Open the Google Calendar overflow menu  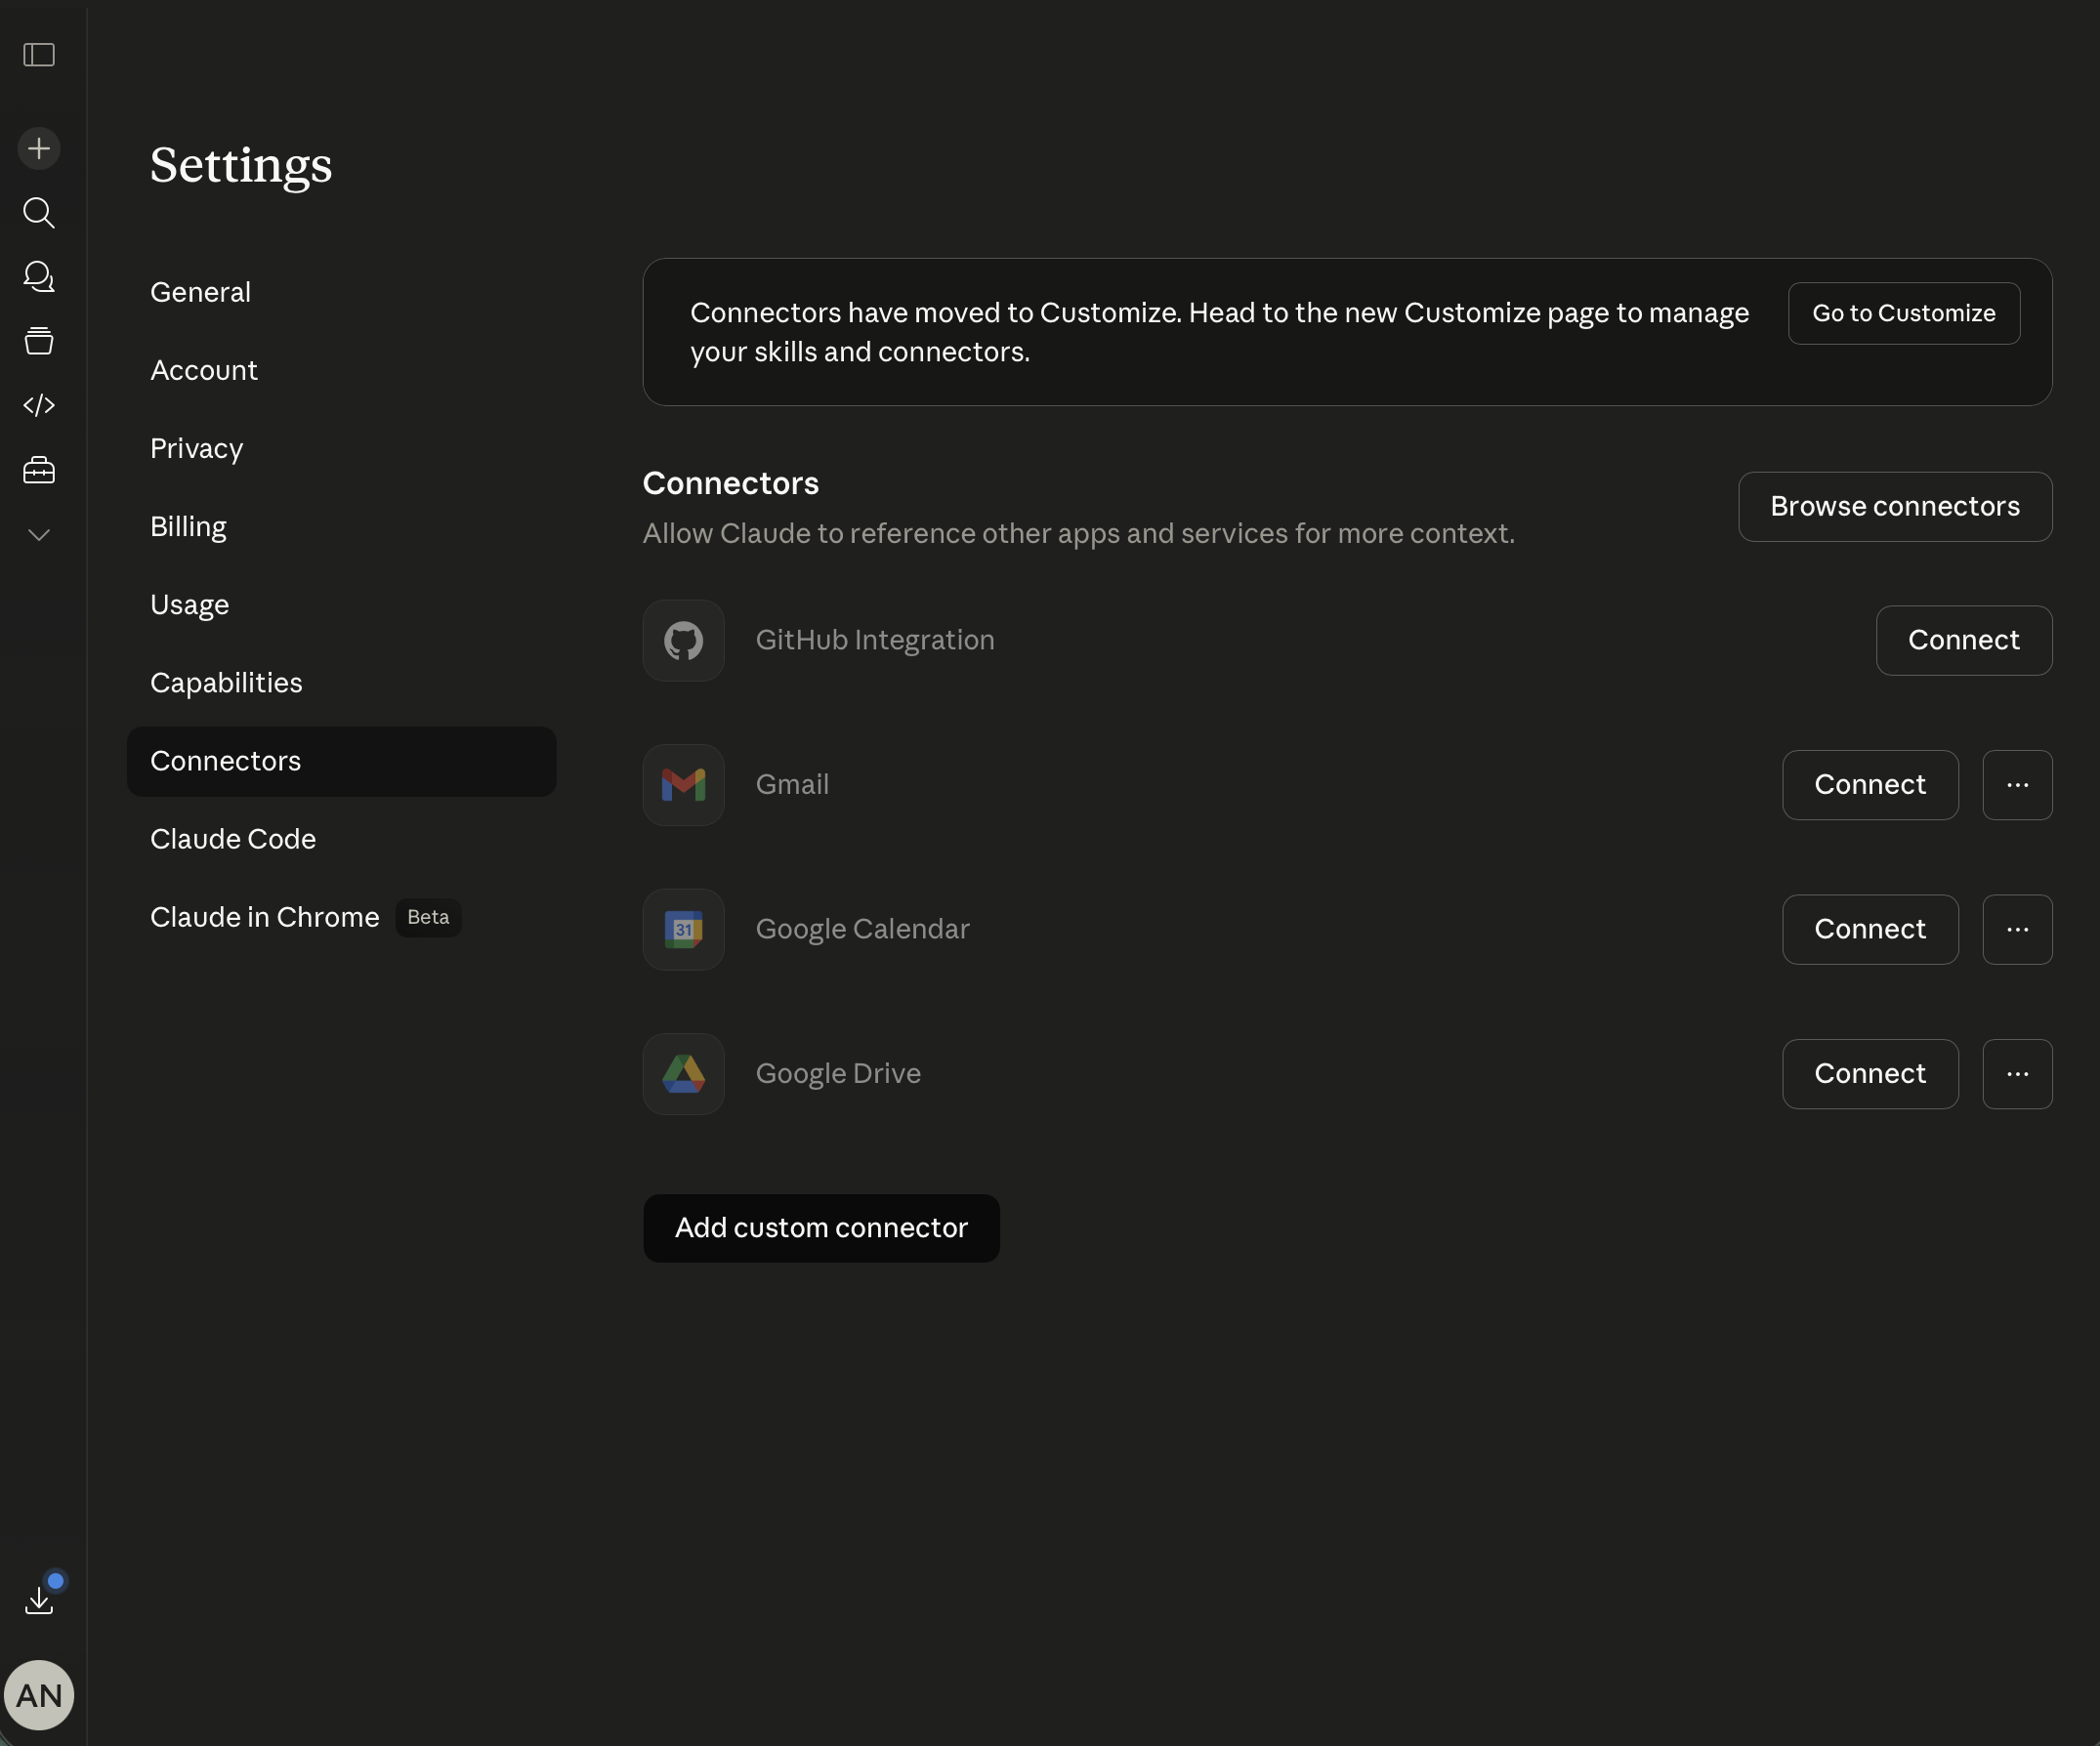[2017, 929]
